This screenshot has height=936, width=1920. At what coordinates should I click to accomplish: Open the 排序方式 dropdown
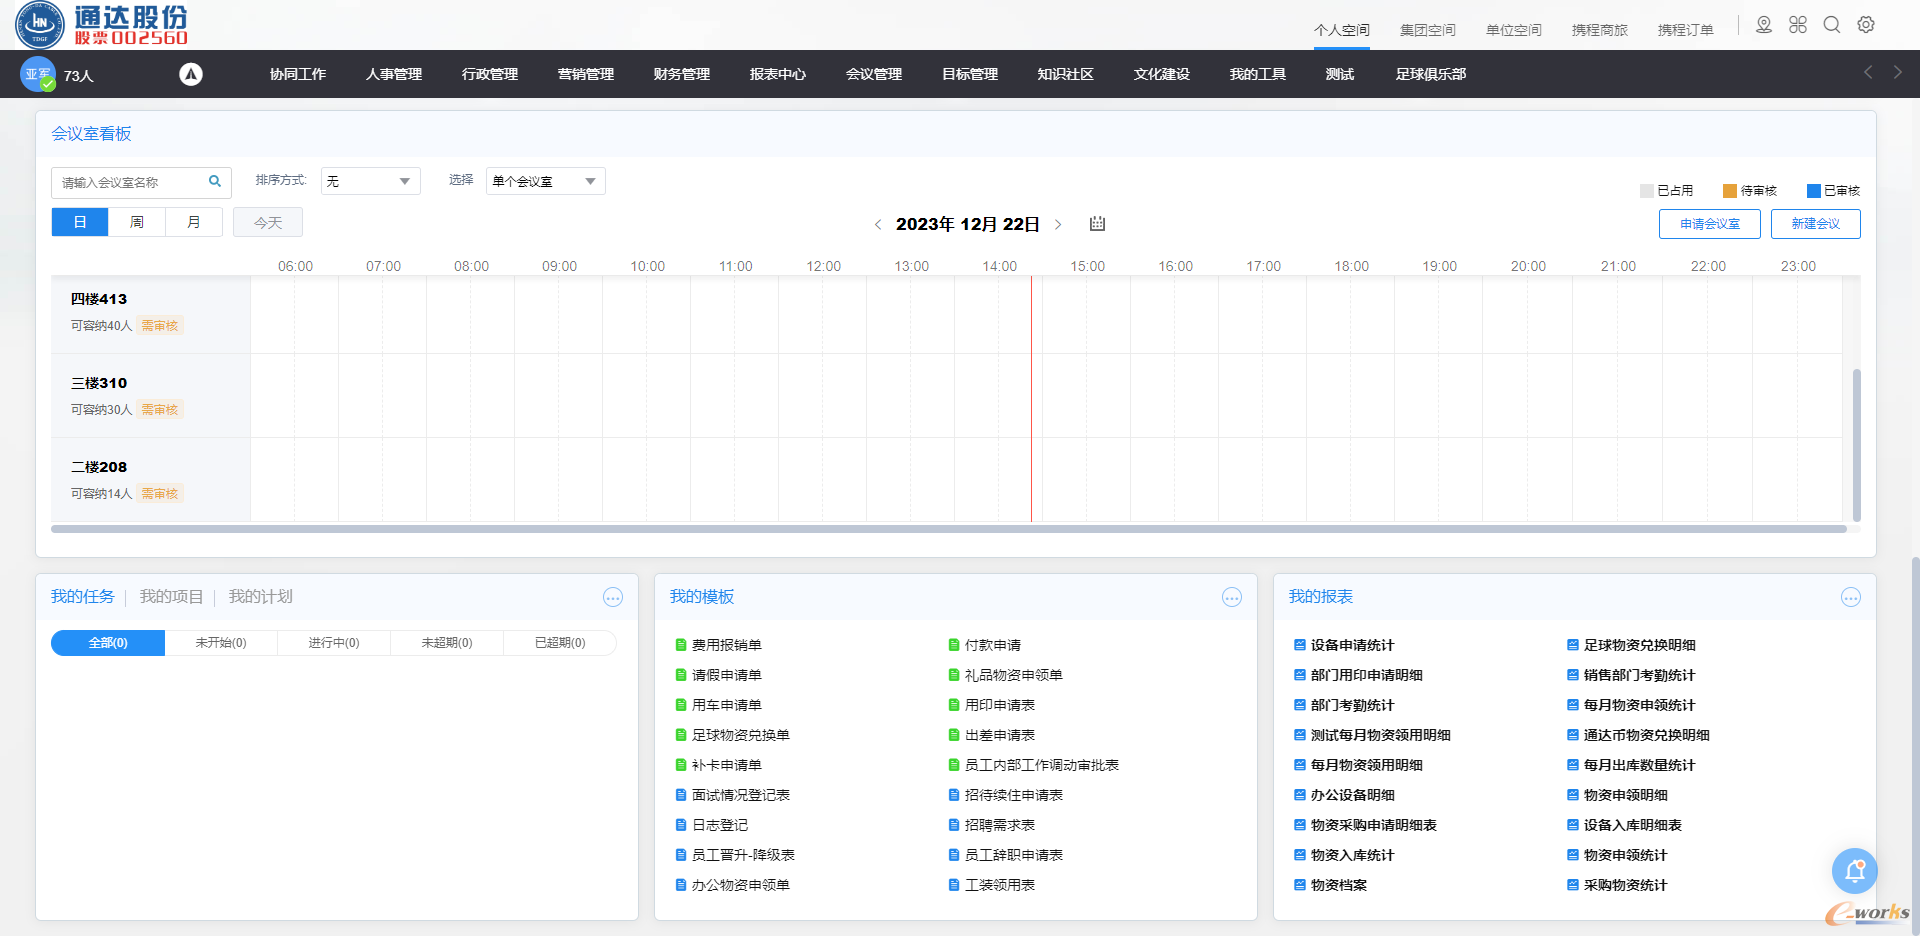click(370, 181)
